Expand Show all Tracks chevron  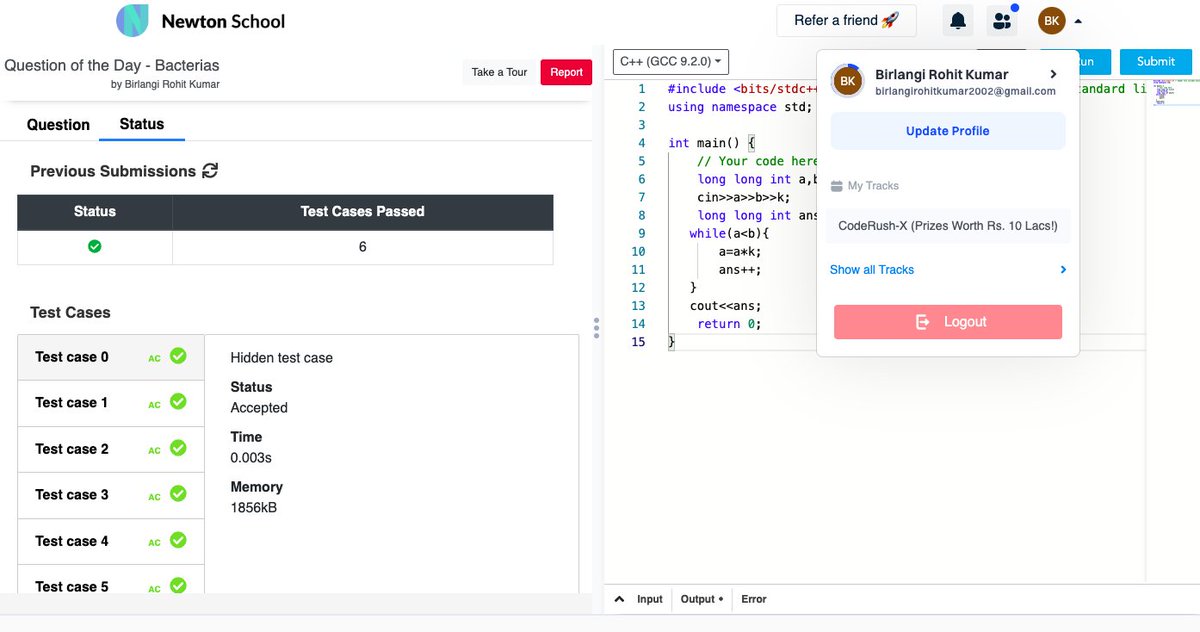(1063, 270)
